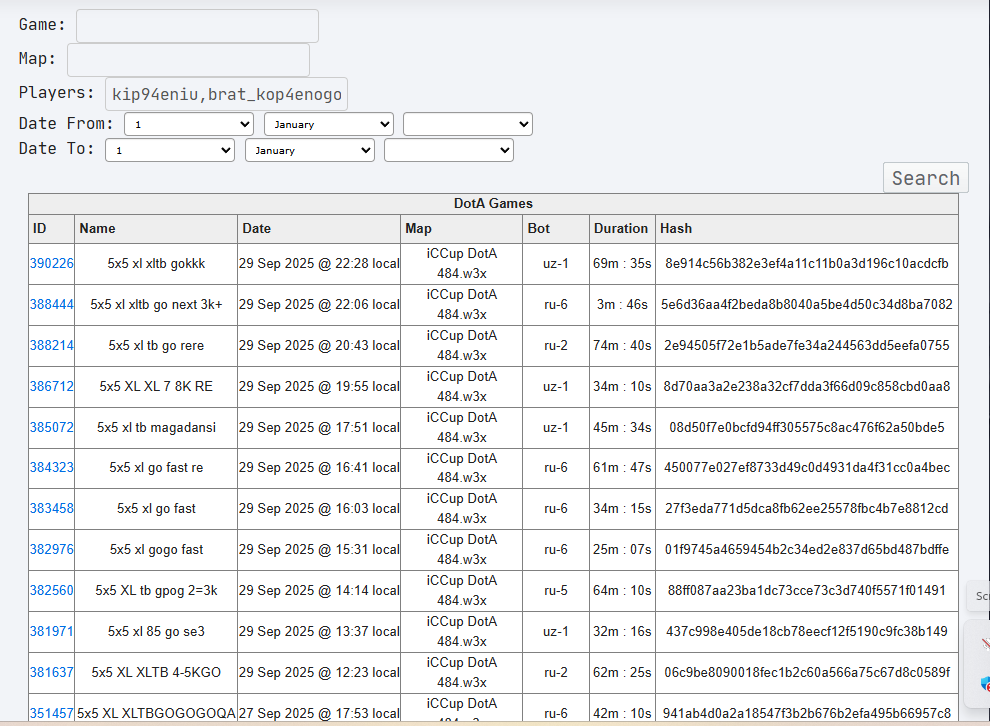This screenshot has height=726, width=990.
Task: Expand the Date To month dropdown
Action: 310,150
